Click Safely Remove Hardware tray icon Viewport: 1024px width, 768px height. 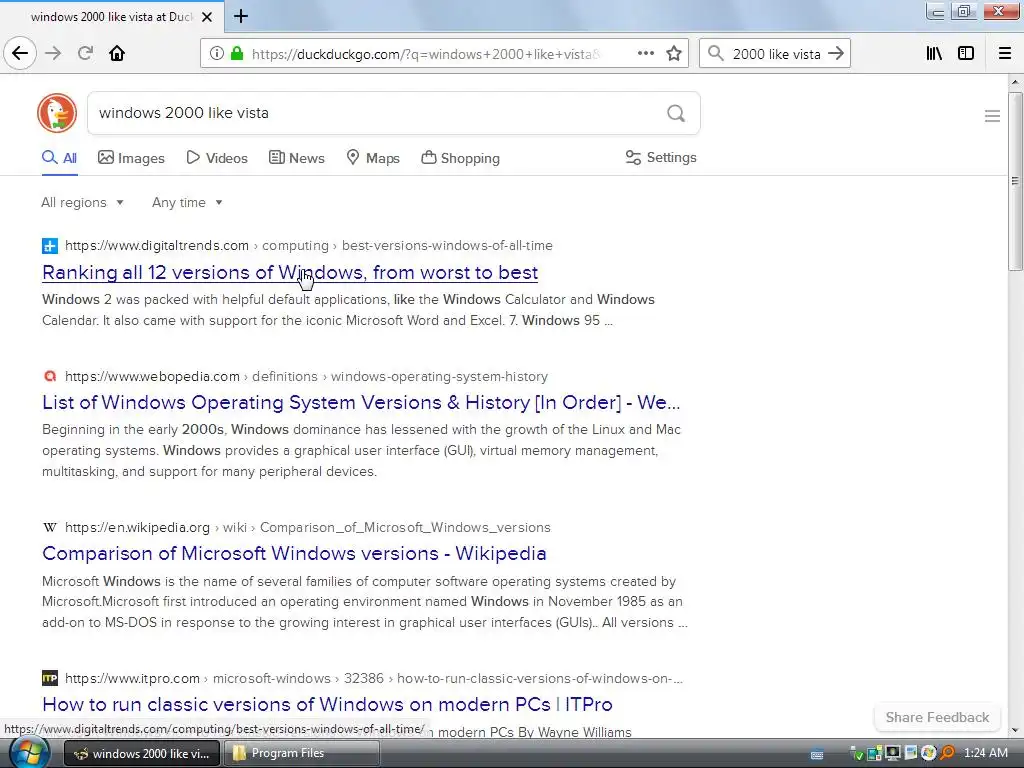pos(857,754)
